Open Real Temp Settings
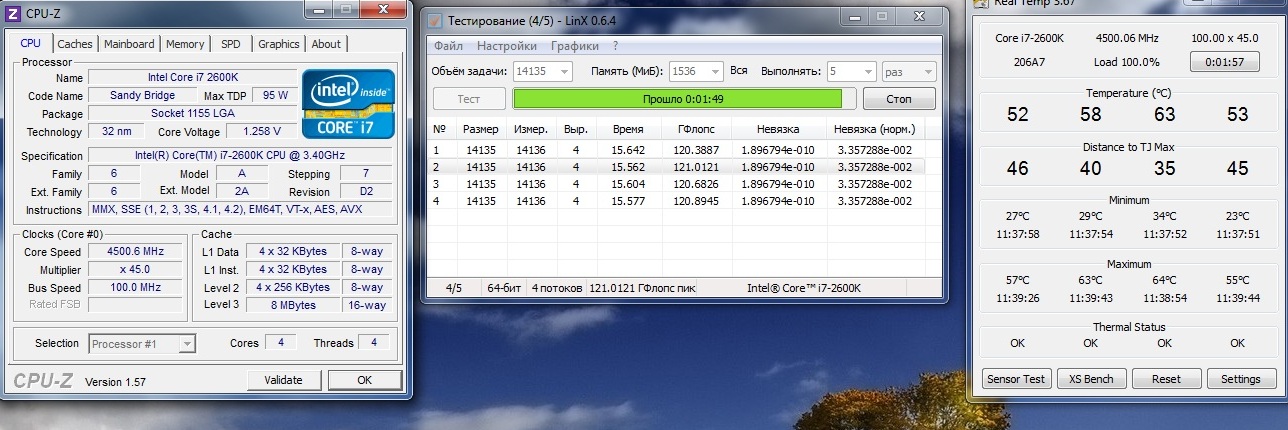 coord(1240,379)
